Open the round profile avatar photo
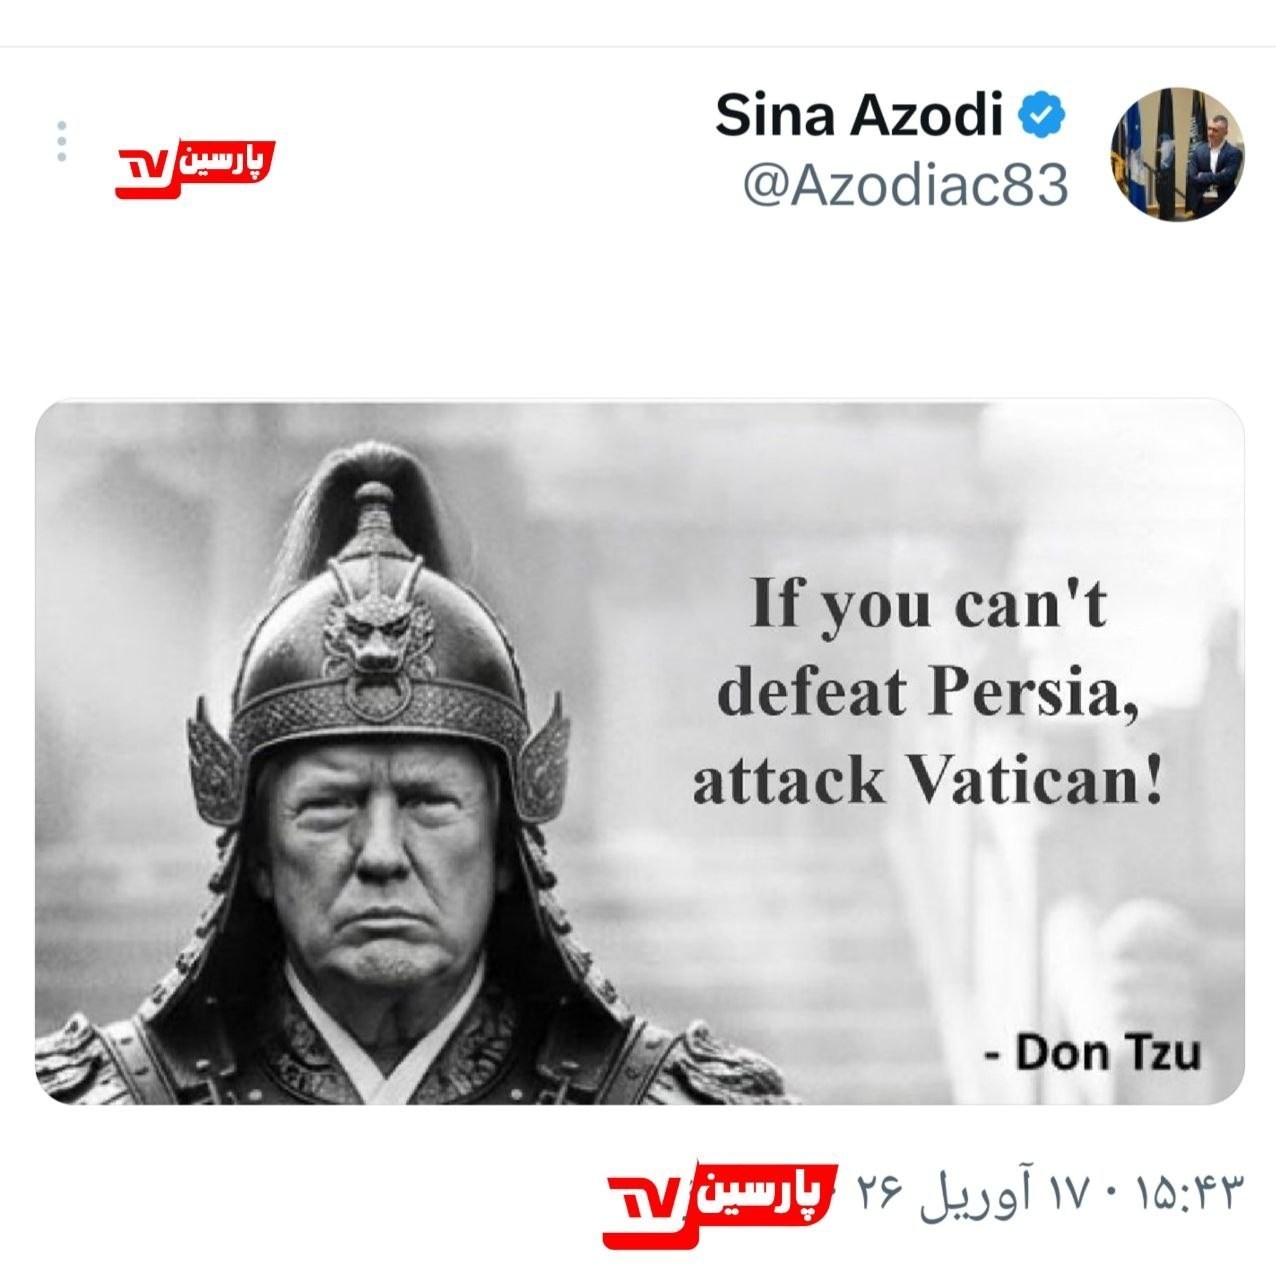Image resolution: width=1276 pixels, height=1276 pixels. tap(1178, 152)
